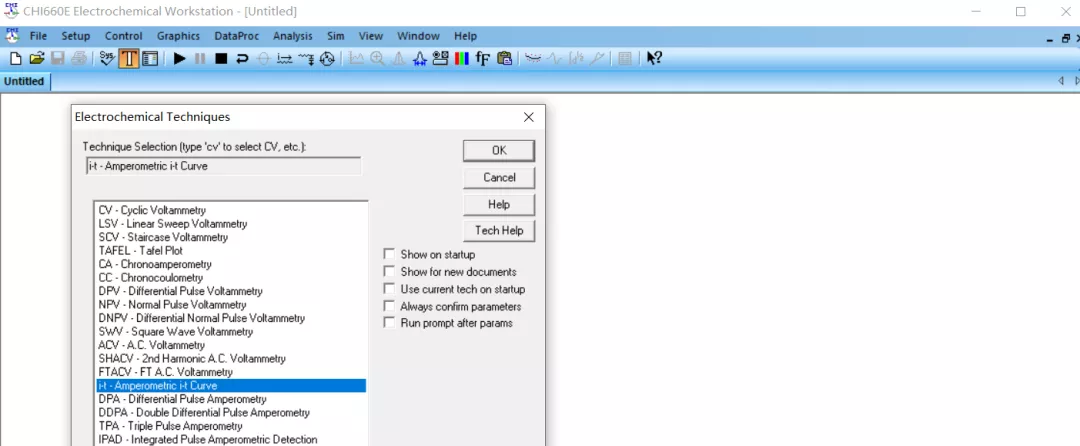Click the Technique Selection text field

click(224, 166)
